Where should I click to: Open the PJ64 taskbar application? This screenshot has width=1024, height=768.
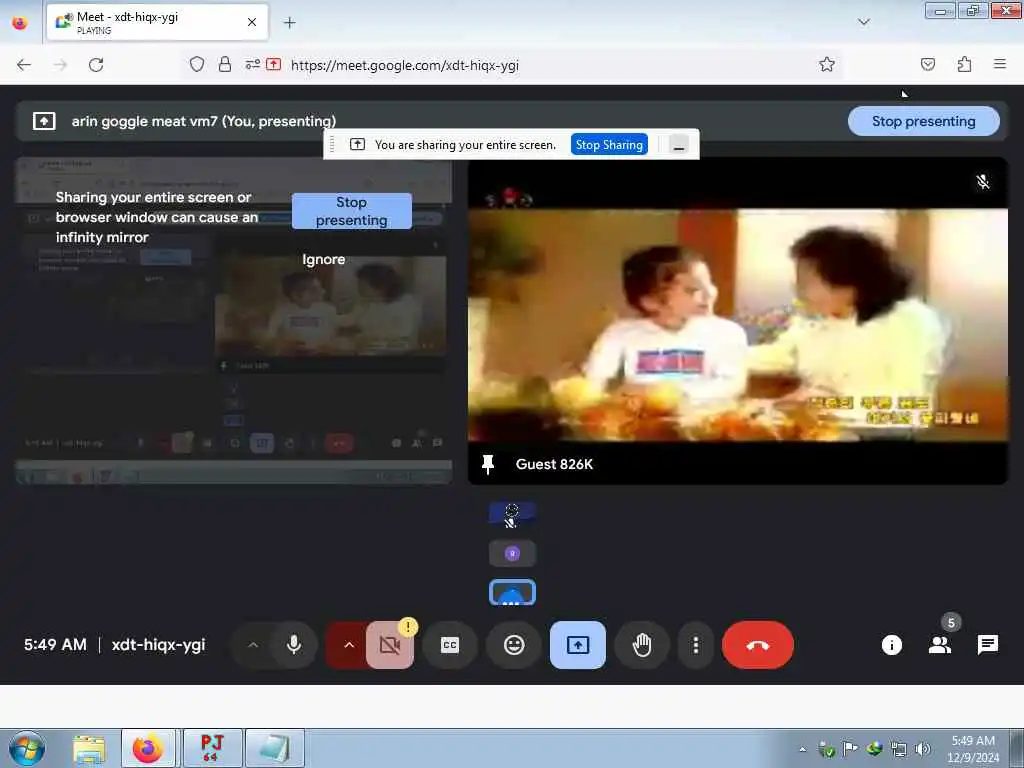[x=212, y=748]
